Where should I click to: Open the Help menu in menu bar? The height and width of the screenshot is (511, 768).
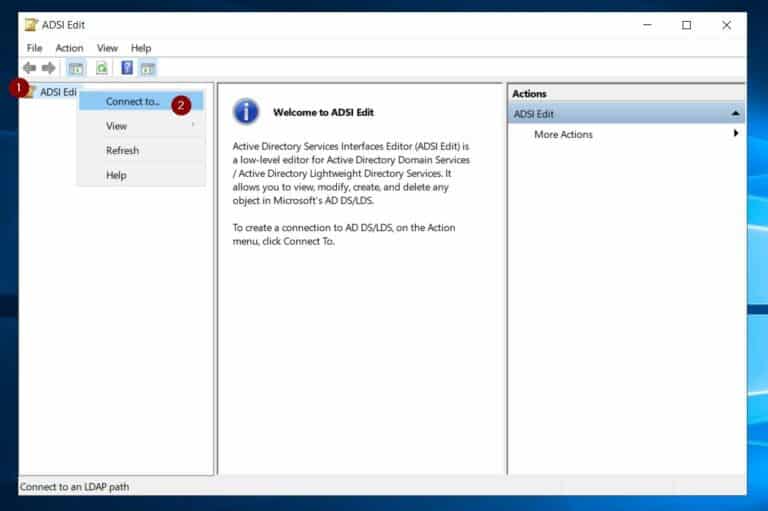[141, 48]
